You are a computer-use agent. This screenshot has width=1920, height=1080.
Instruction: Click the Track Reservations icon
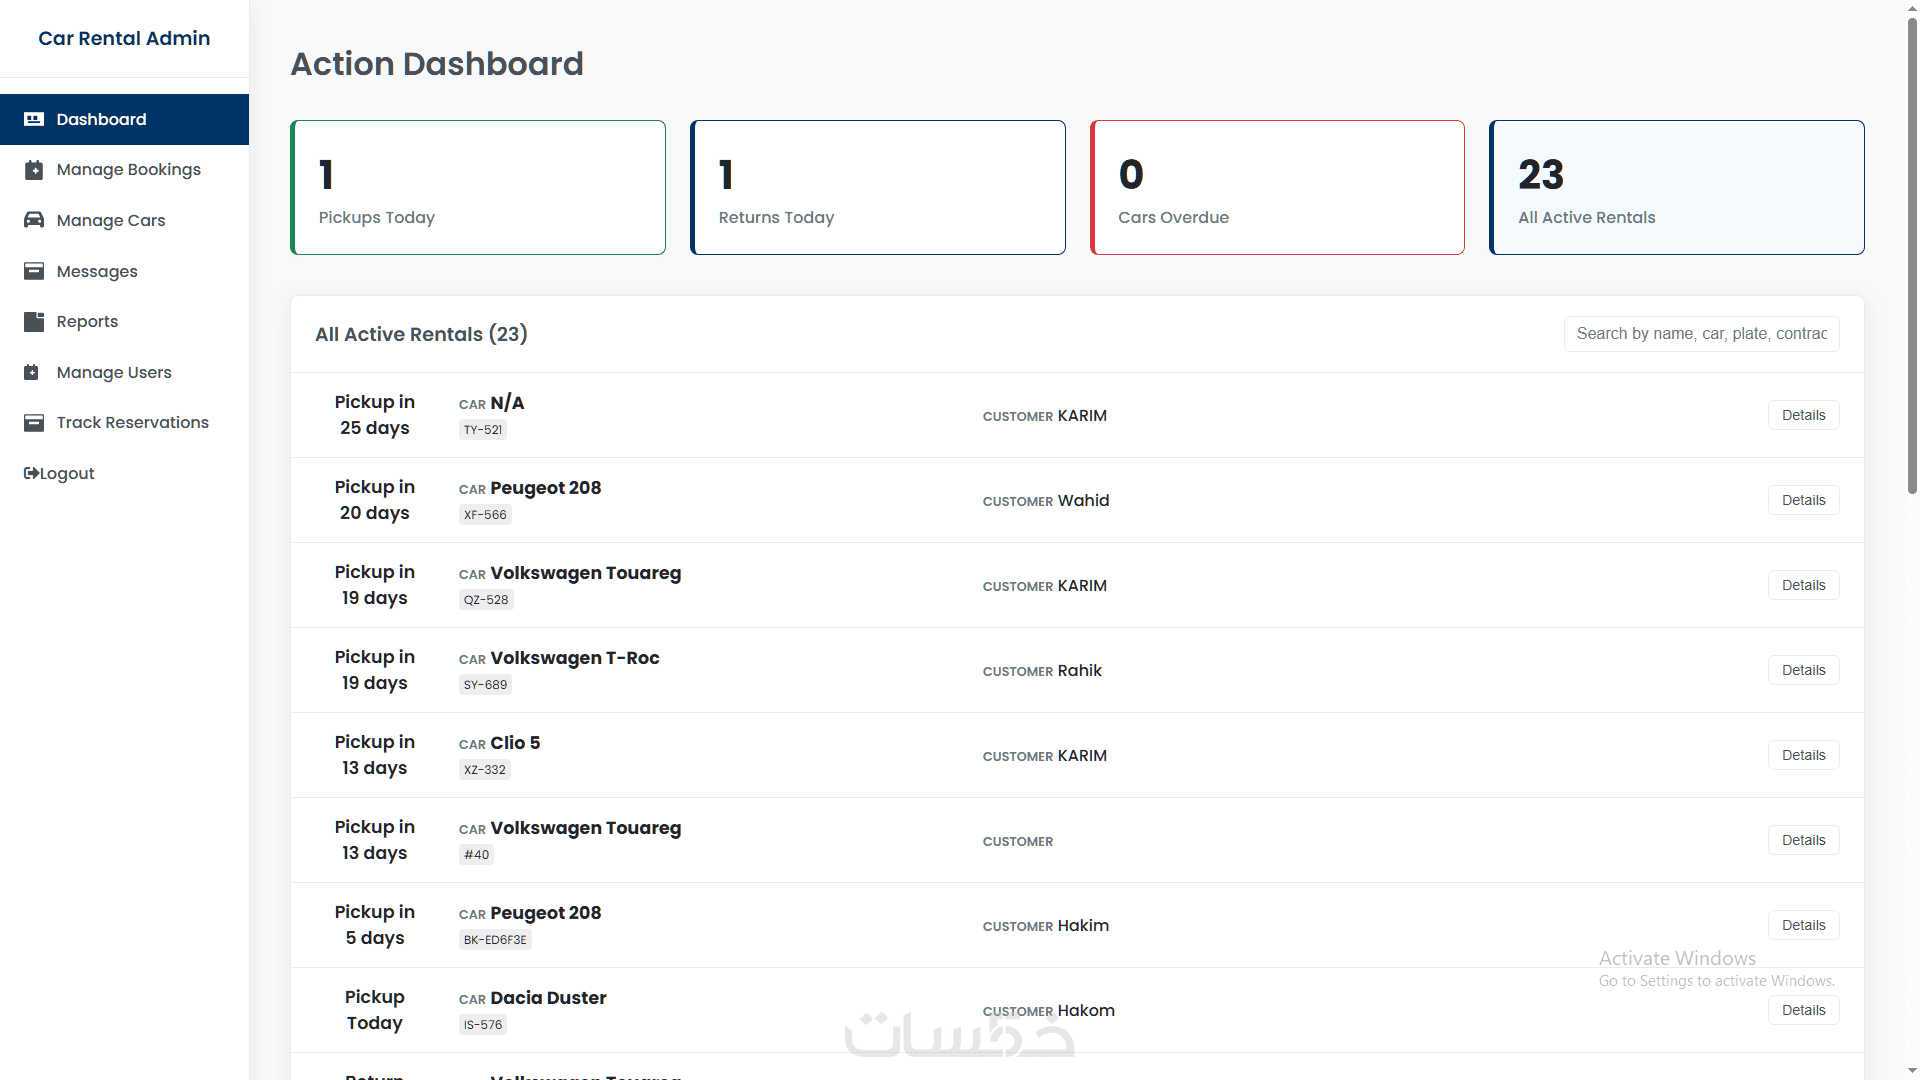34,422
